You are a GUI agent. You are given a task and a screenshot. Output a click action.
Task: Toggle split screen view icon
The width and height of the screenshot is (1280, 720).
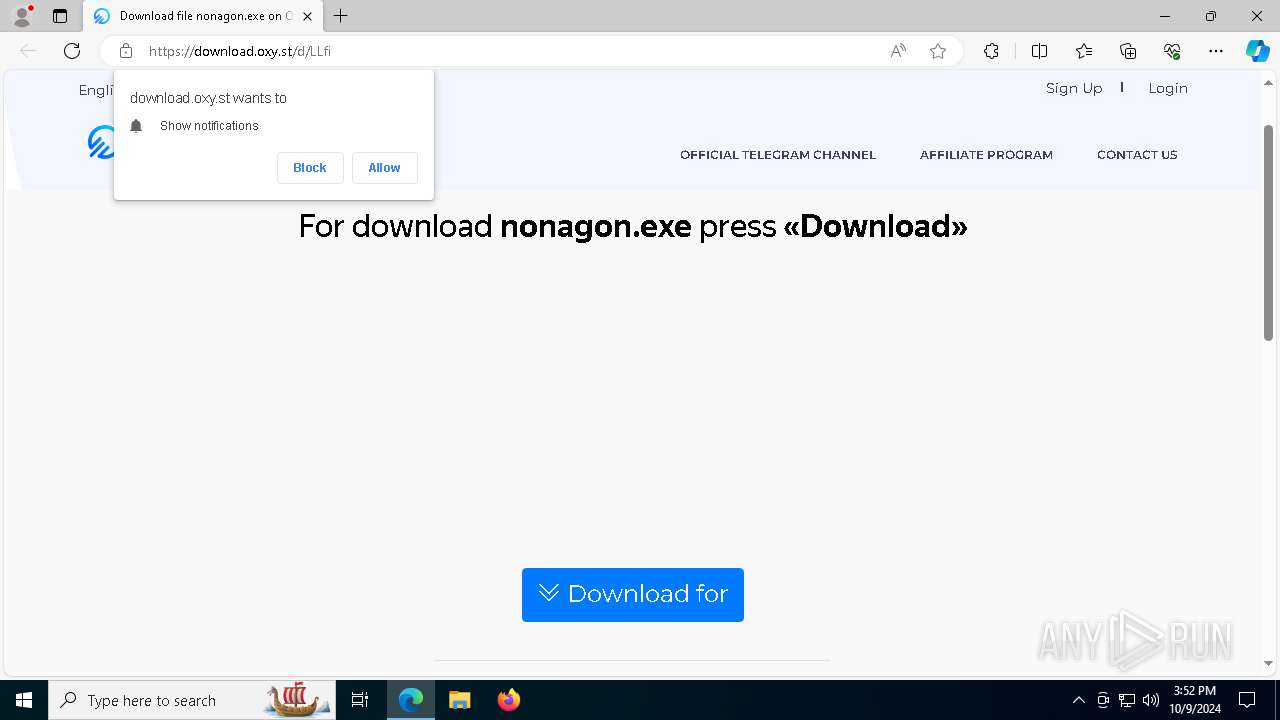click(1039, 51)
